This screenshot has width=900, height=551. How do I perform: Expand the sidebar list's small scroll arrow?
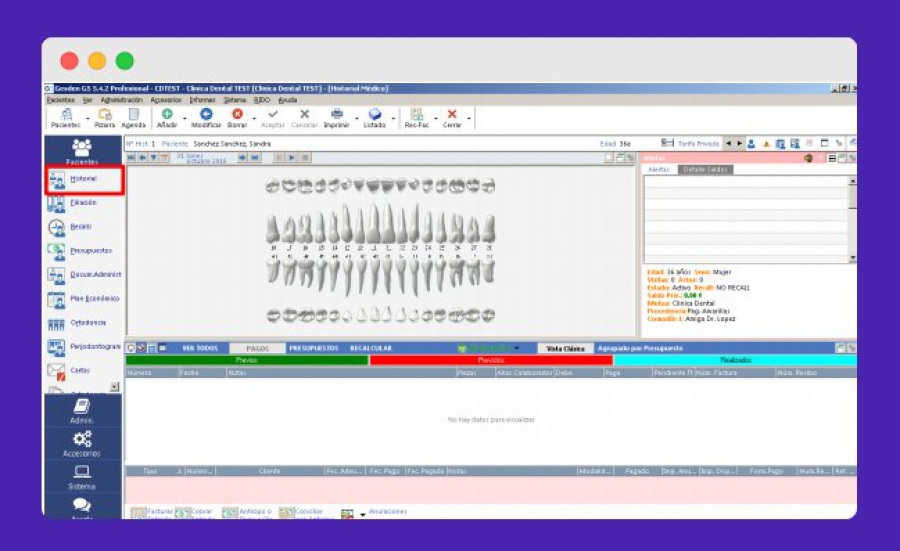coord(114,387)
